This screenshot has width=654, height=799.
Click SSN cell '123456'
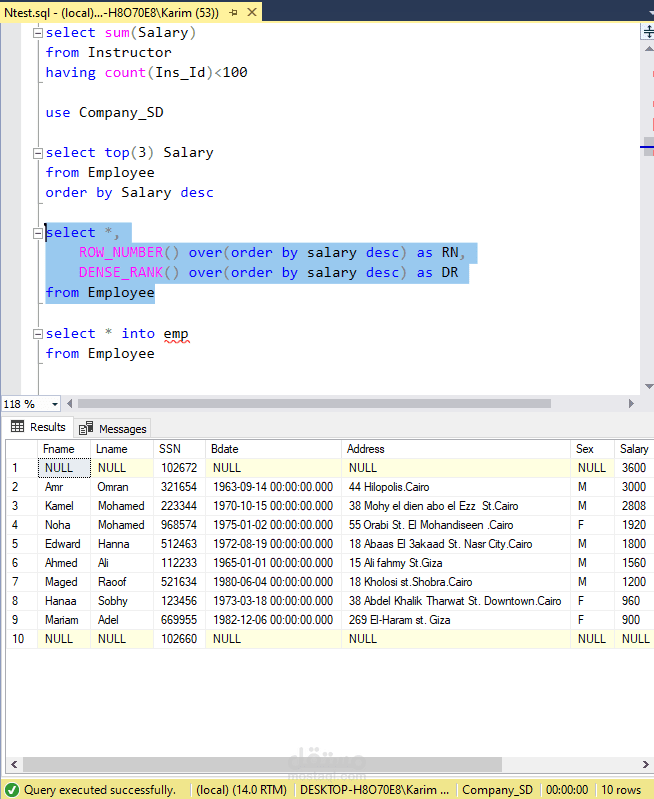click(x=179, y=601)
